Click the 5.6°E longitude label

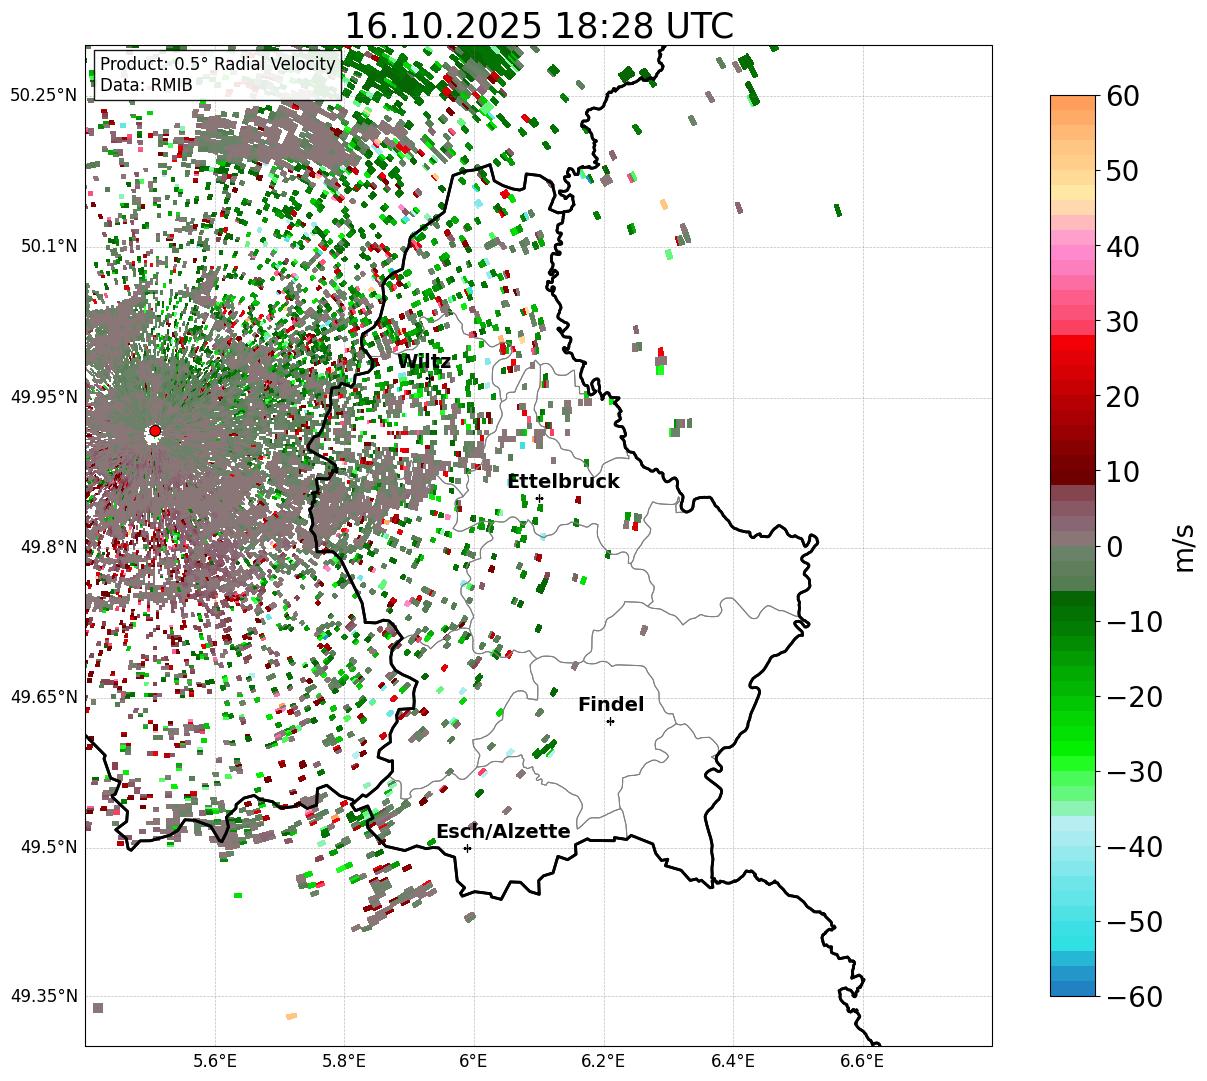215,1062
